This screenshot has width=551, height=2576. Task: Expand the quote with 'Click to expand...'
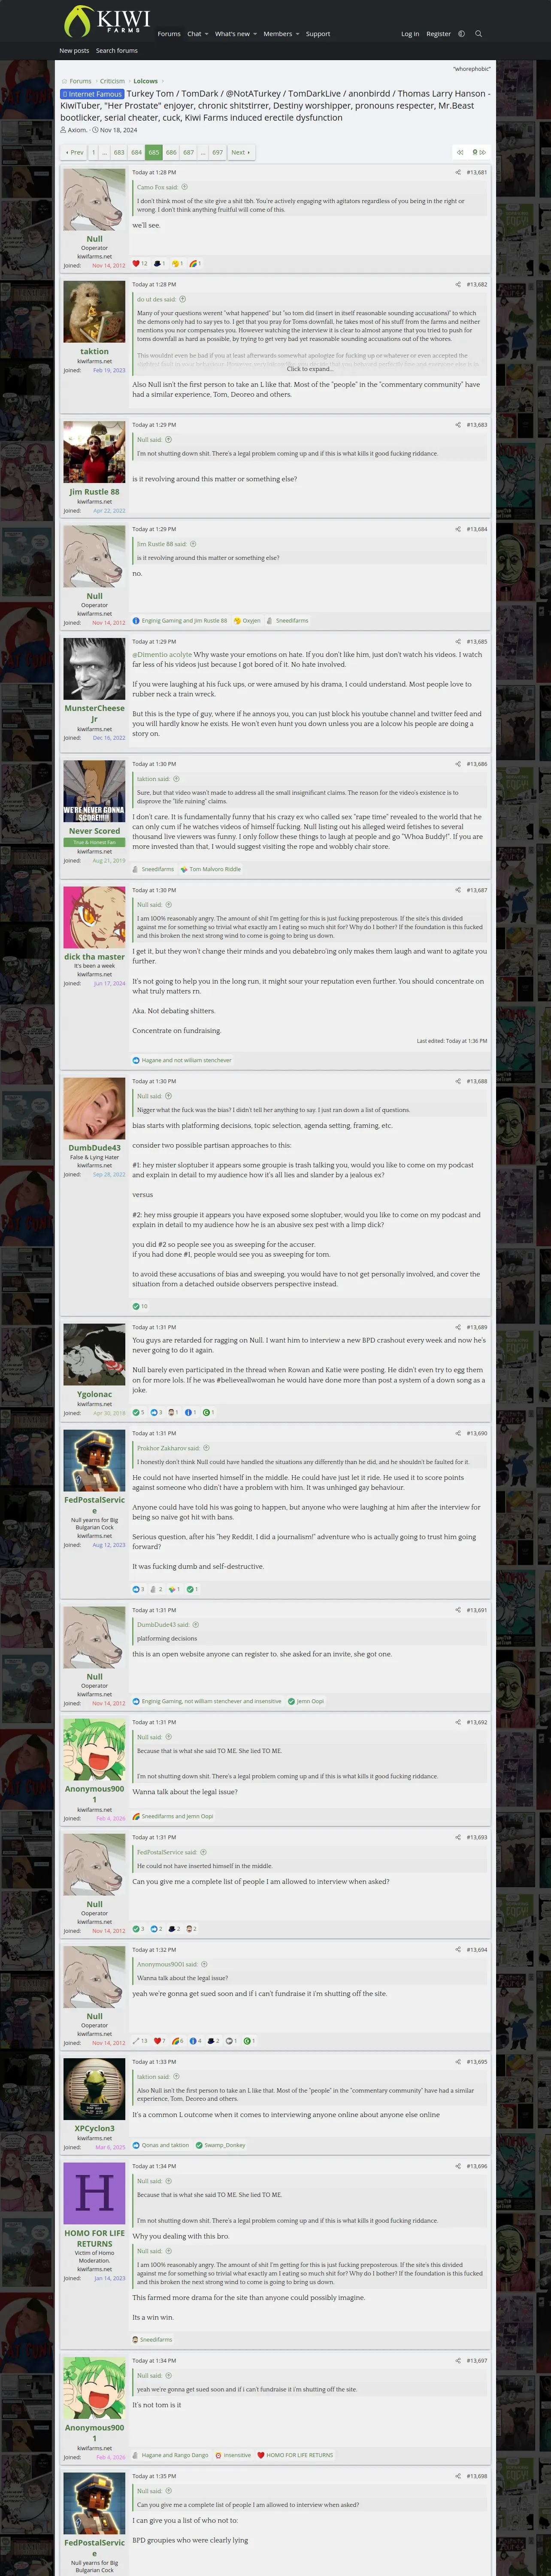pos(310,369)
